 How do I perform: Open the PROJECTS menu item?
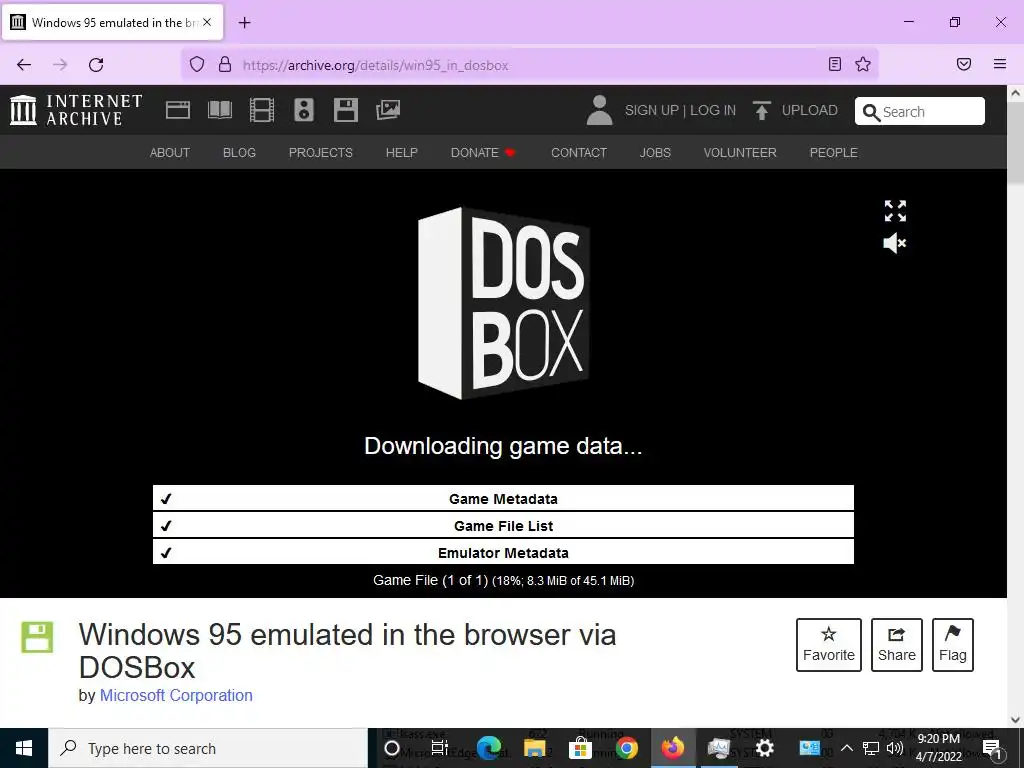point(321,153)
